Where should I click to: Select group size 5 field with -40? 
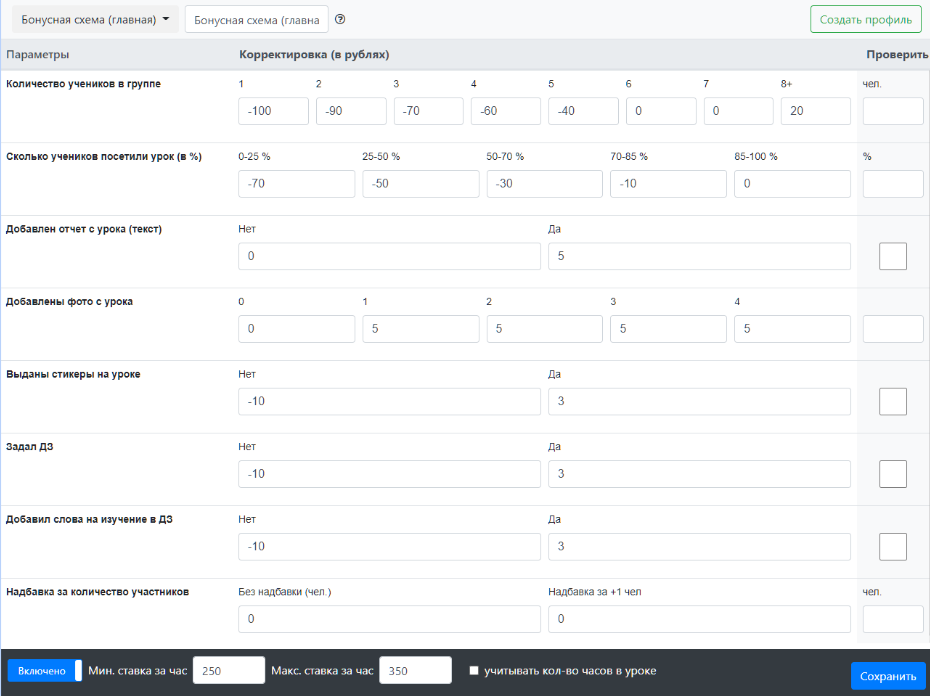tap(584, 111)
